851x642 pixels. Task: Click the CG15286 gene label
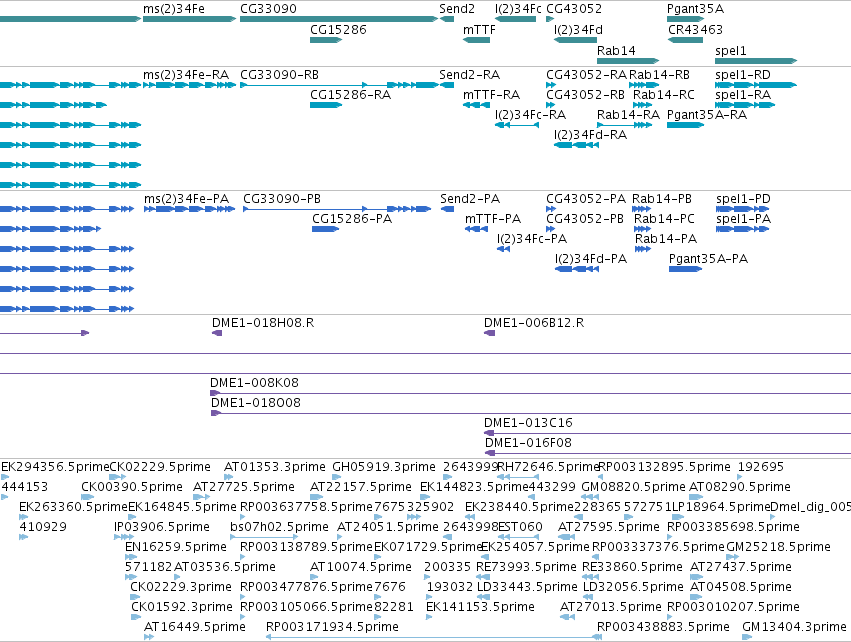point(338,30)
